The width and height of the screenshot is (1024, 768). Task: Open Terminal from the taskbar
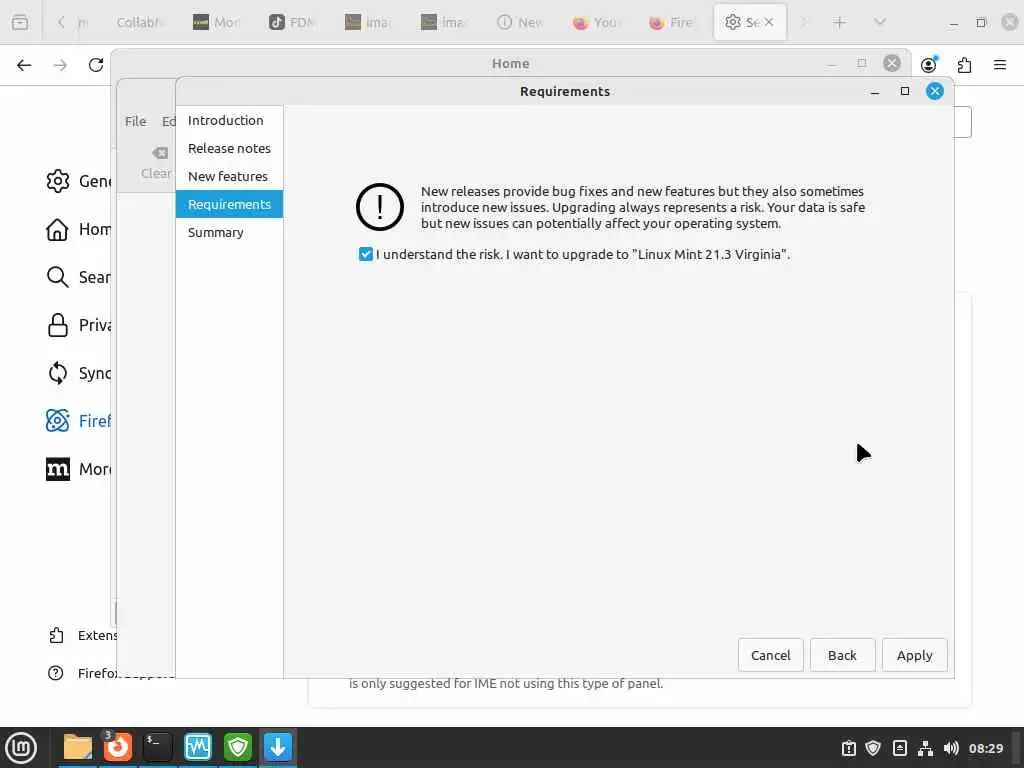click(157, 747)
